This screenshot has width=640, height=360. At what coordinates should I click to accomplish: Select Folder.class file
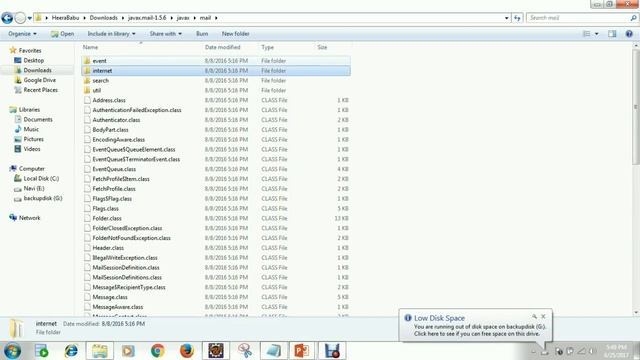(x=107, y=218)
